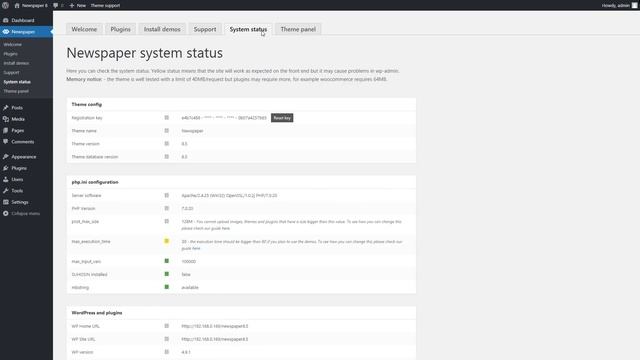Click the Users person icon
Screen dimensions: 640x360
point(6,180)
